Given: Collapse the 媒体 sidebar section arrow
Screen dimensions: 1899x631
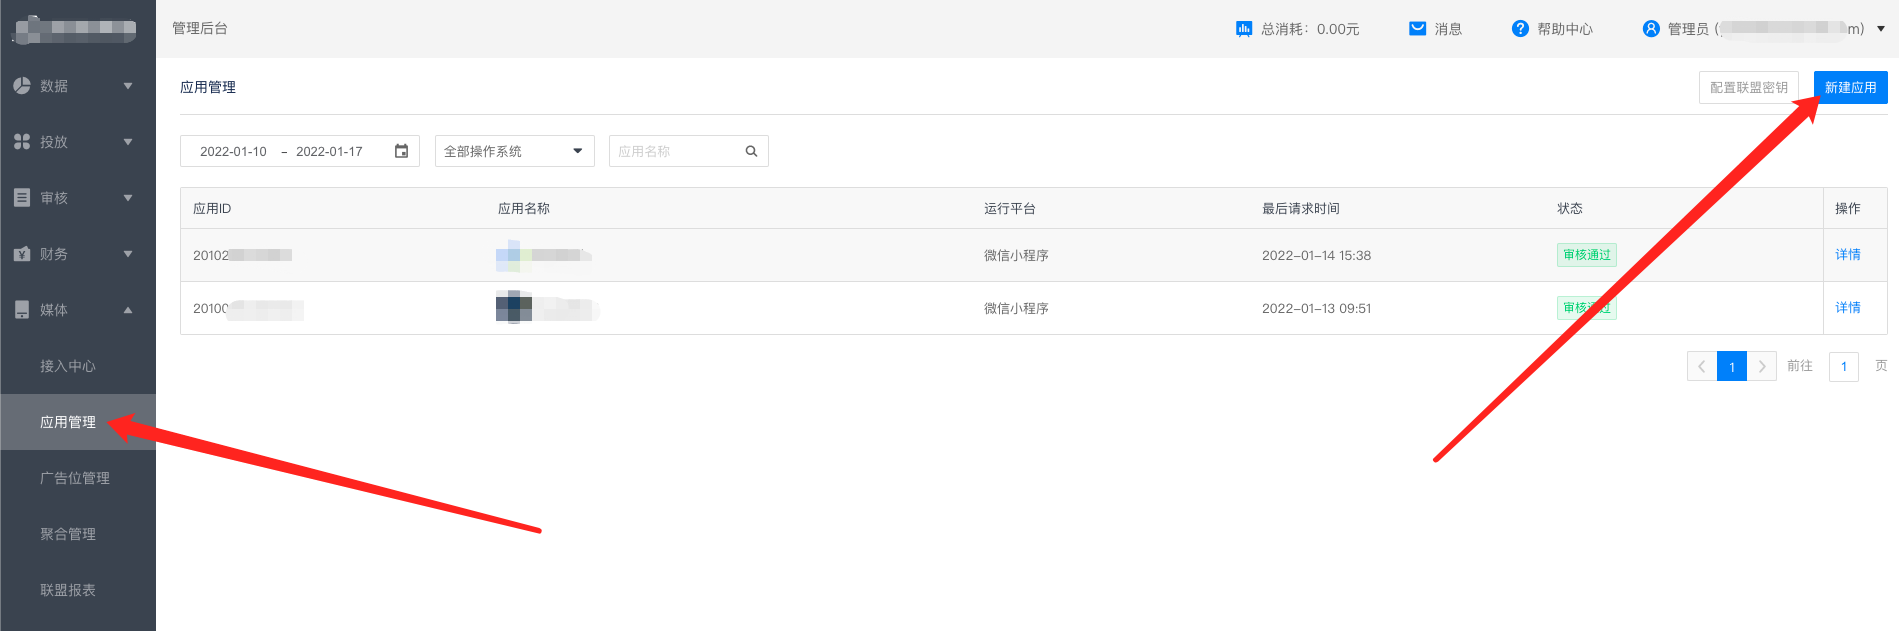Looking at the screenshot, I should pos(128,310).
